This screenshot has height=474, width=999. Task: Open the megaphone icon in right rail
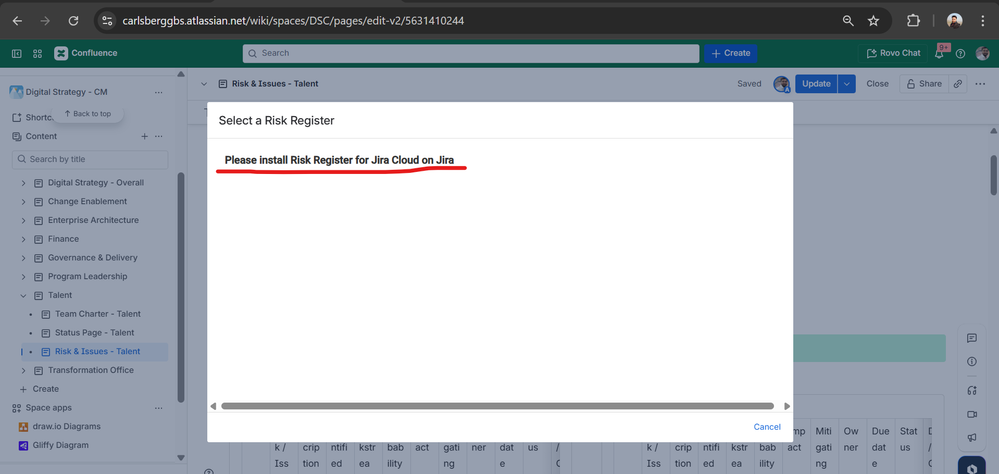[972, 438]
